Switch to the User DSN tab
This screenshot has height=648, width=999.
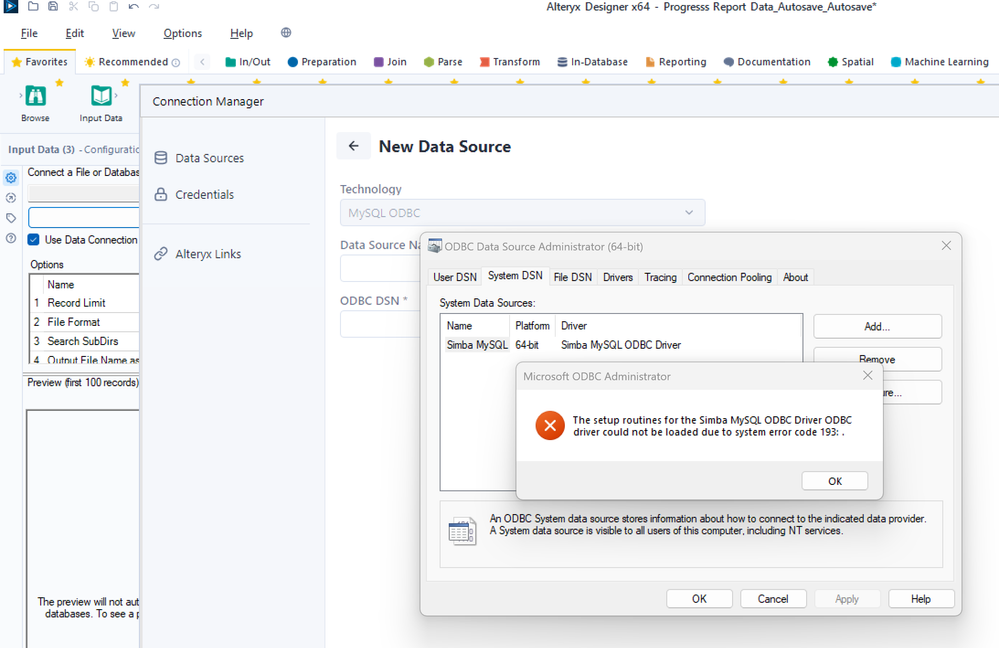point(454,277)
